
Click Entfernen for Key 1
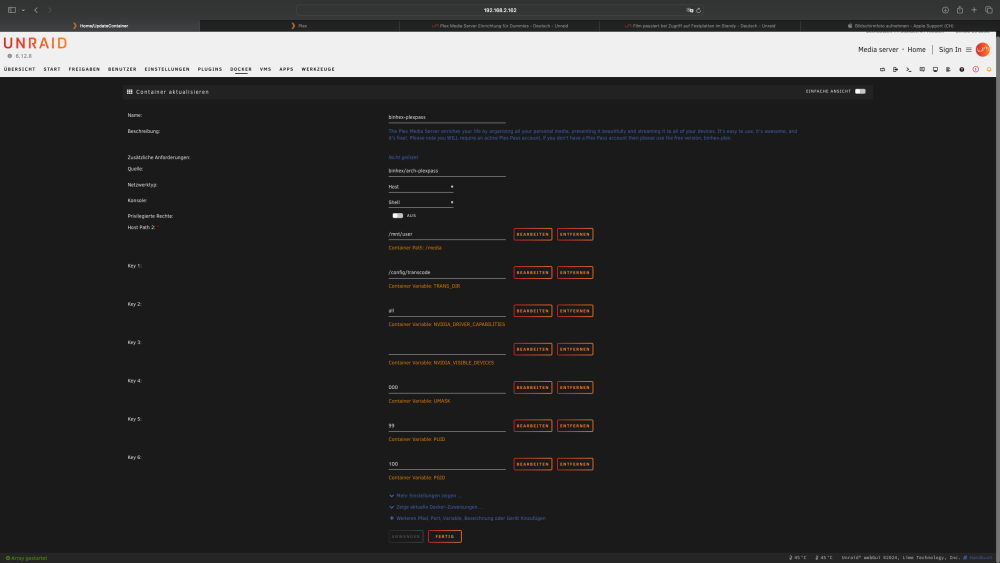click(x=575, y=272)
